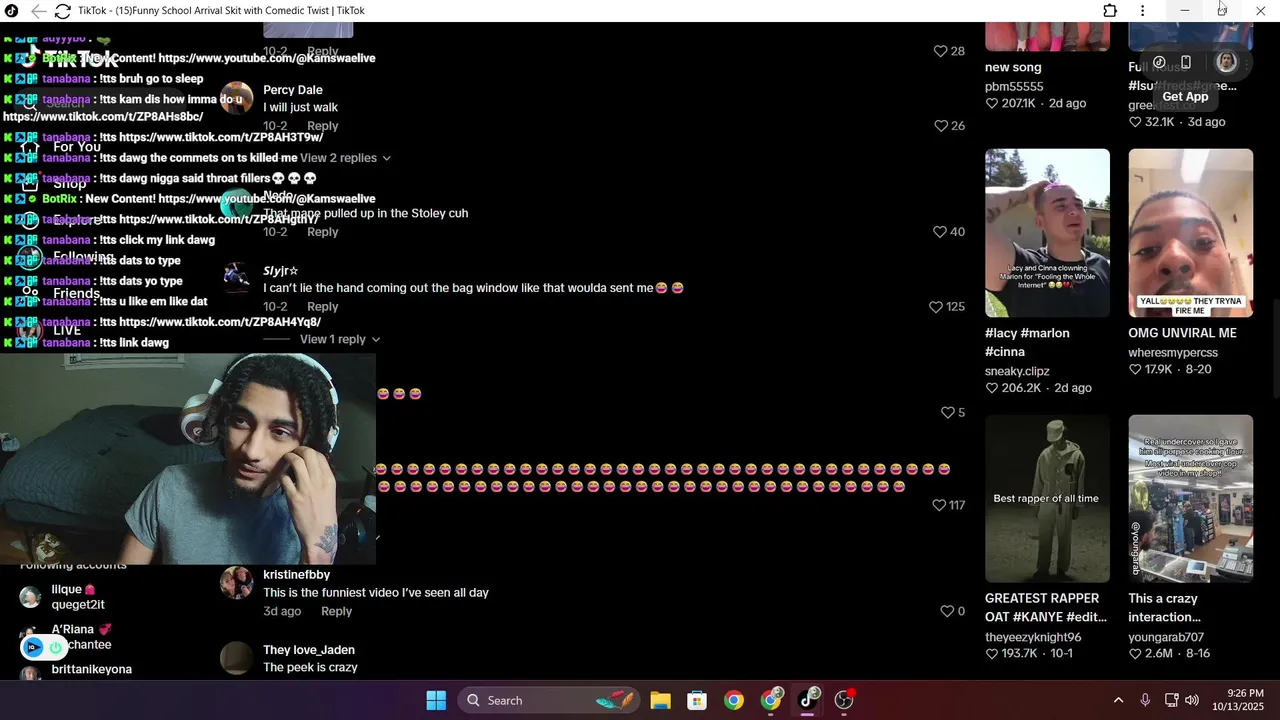
Task: Reply to Slyjr's hand comment
Action: (x=322, y=307)
